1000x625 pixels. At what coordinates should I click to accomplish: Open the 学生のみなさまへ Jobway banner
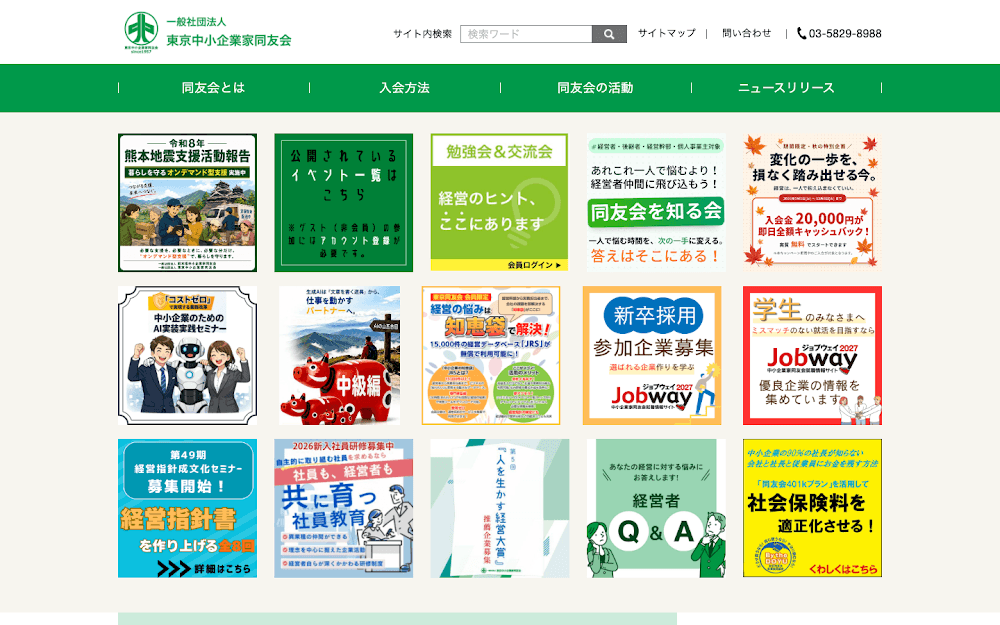(812, 355)
